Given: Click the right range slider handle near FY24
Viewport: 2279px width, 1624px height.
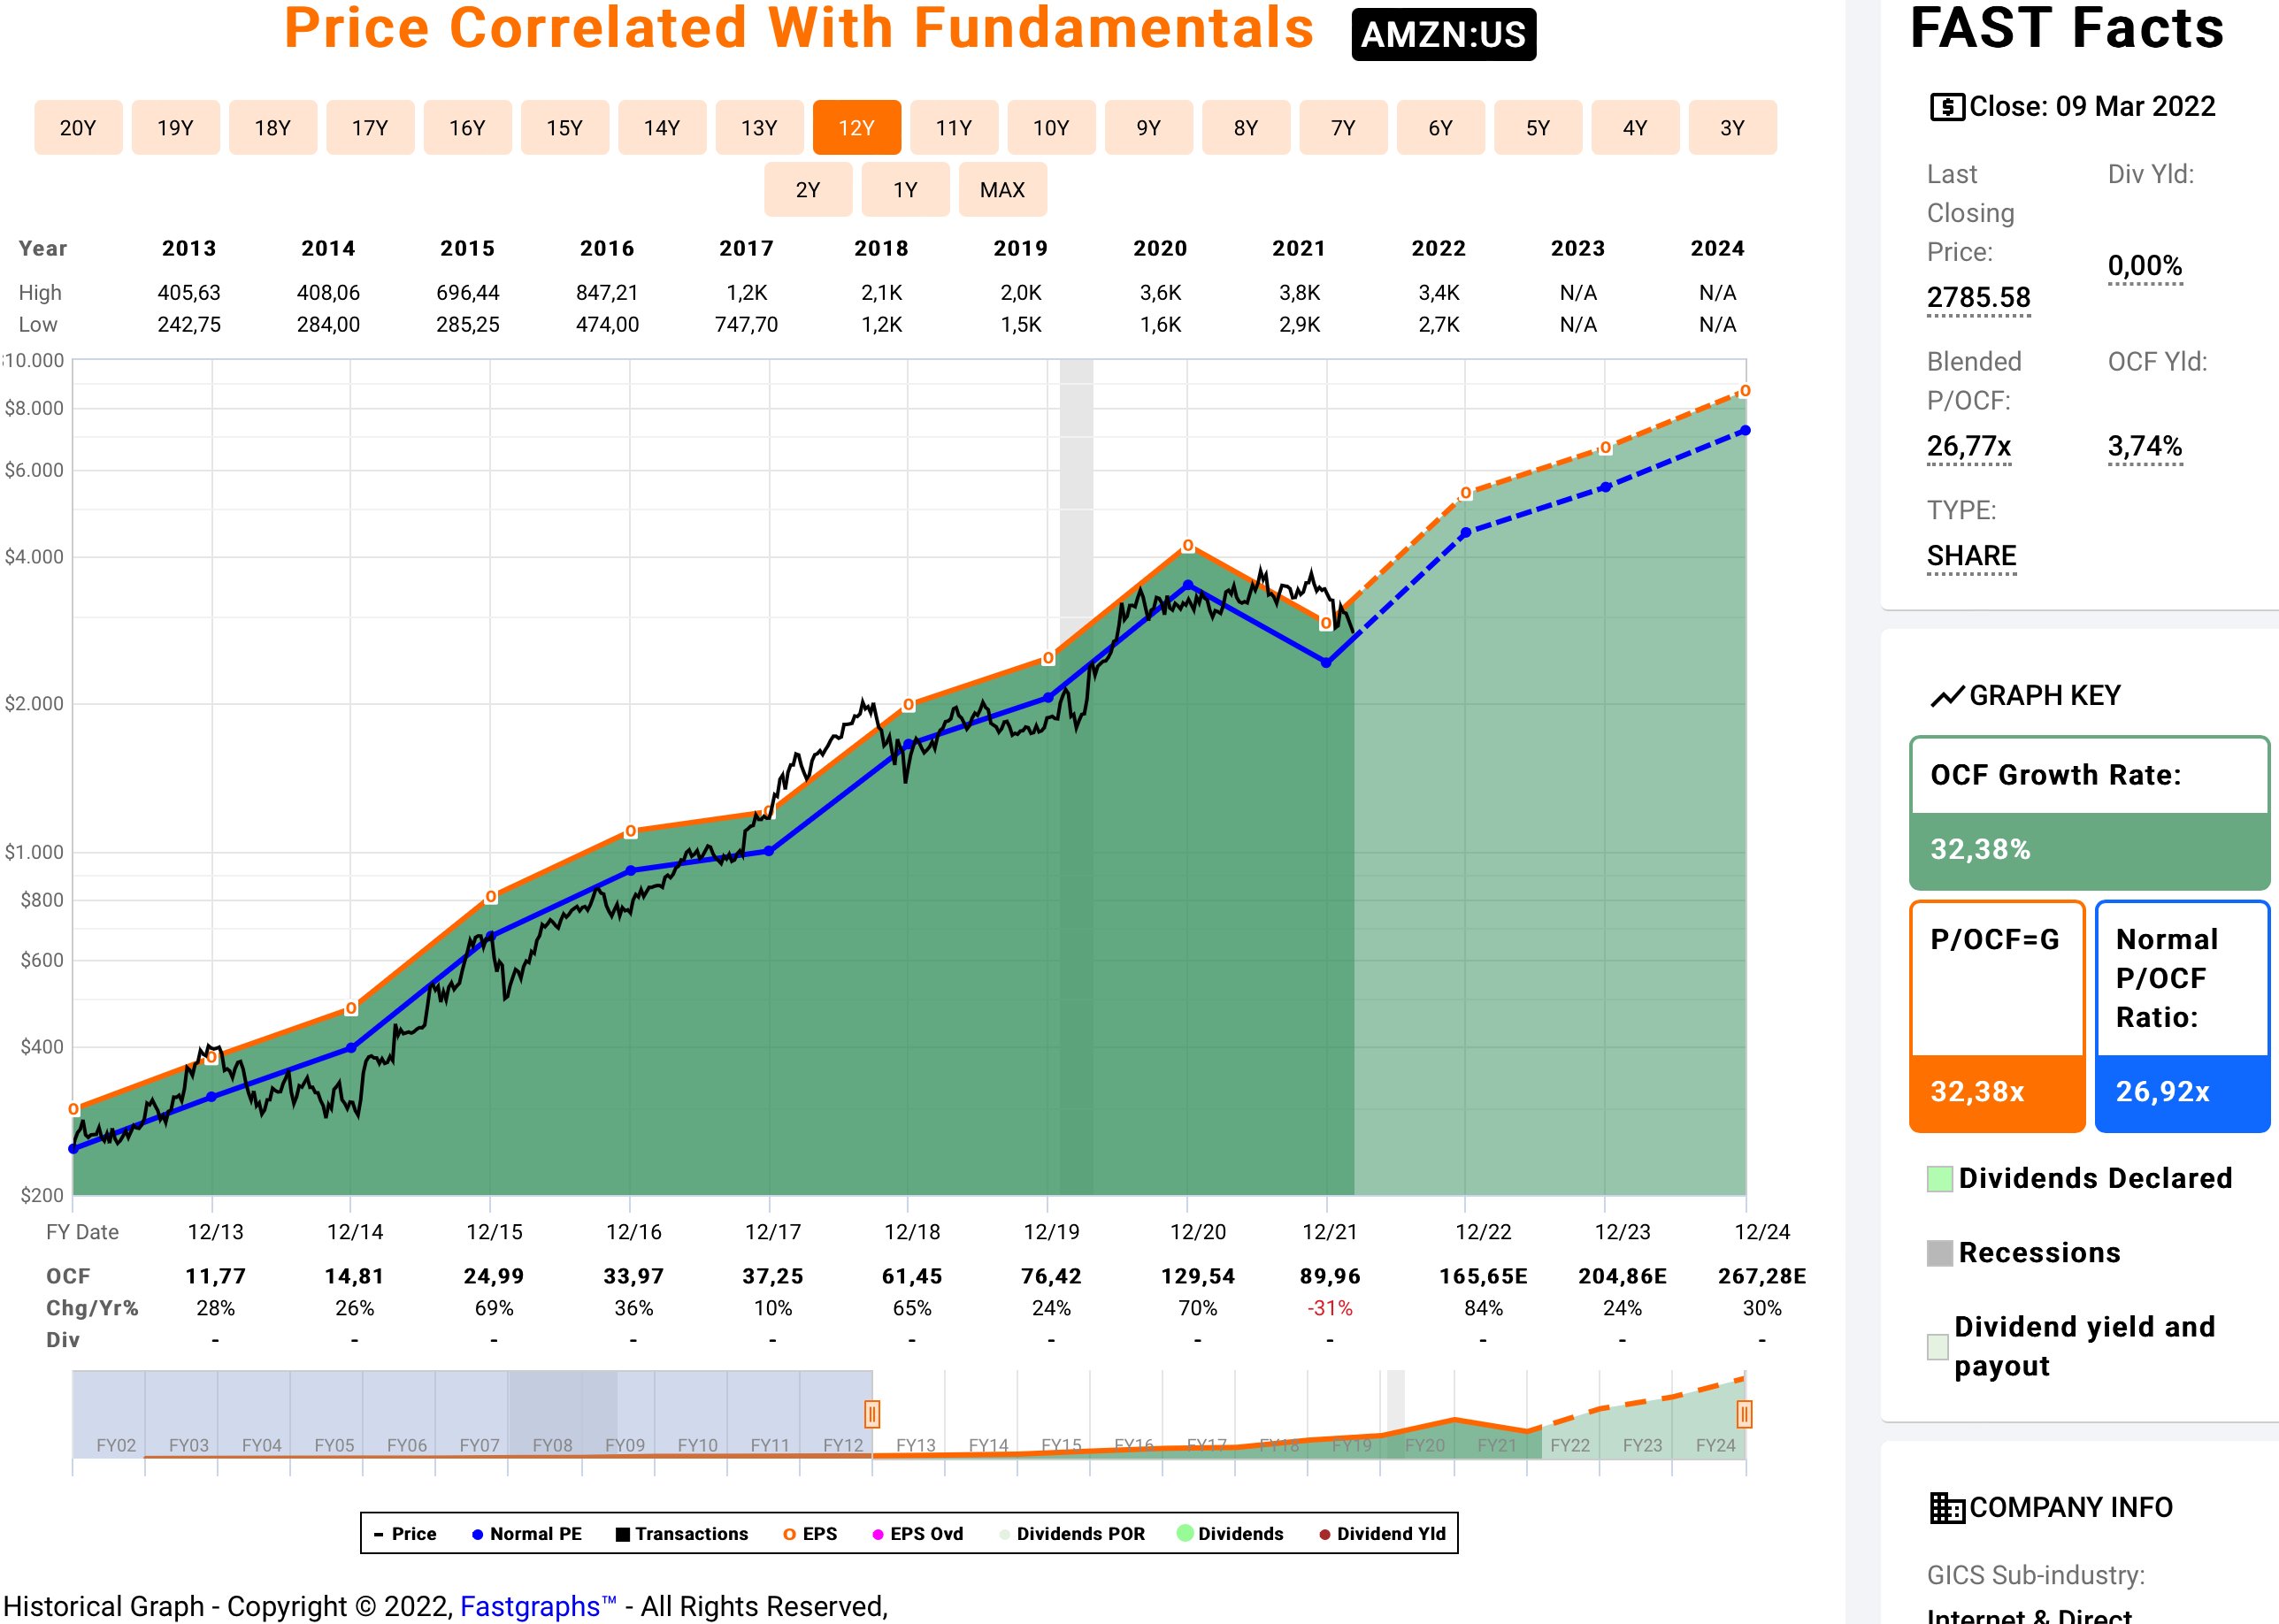Looking at the screenshot, I should [1744, 1414].
